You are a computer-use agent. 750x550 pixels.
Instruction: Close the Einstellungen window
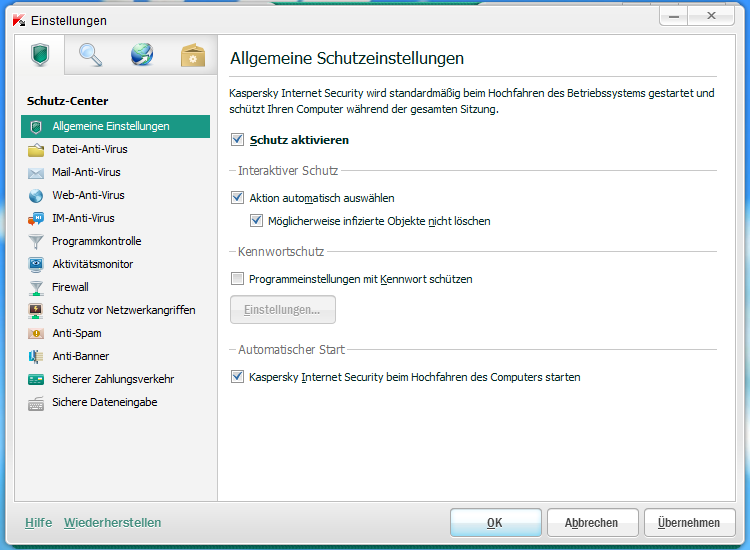pyautogui.click(x=711, y=16)
